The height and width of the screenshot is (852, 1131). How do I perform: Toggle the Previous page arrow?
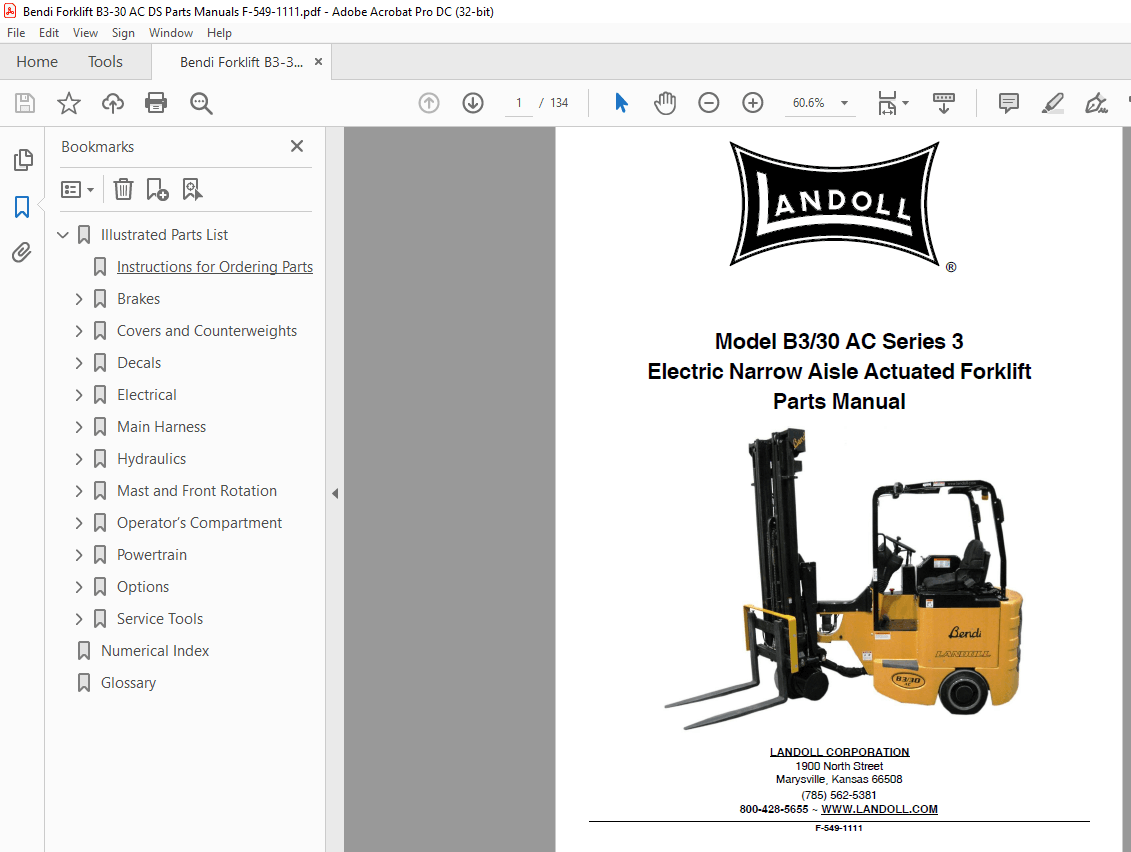(428, 102)
